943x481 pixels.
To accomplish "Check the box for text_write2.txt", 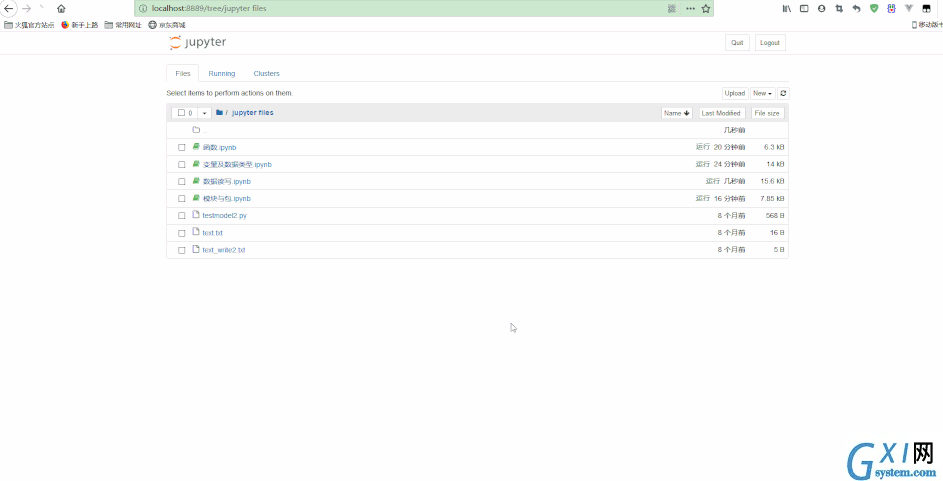I will click(182, 250).
